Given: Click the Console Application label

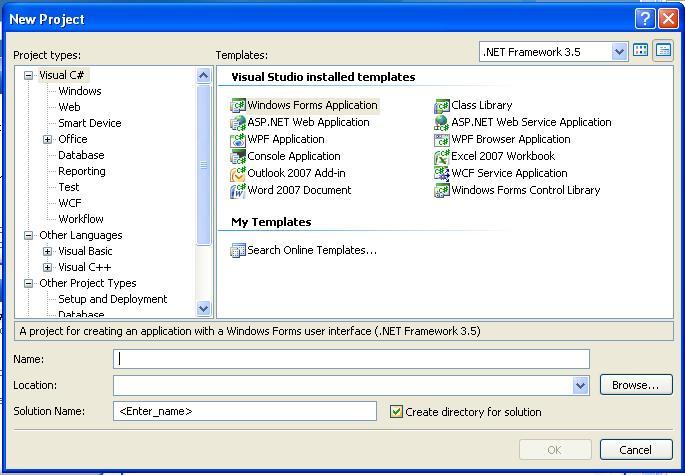Looking at the screenshot, I should [x=294, y=156].
